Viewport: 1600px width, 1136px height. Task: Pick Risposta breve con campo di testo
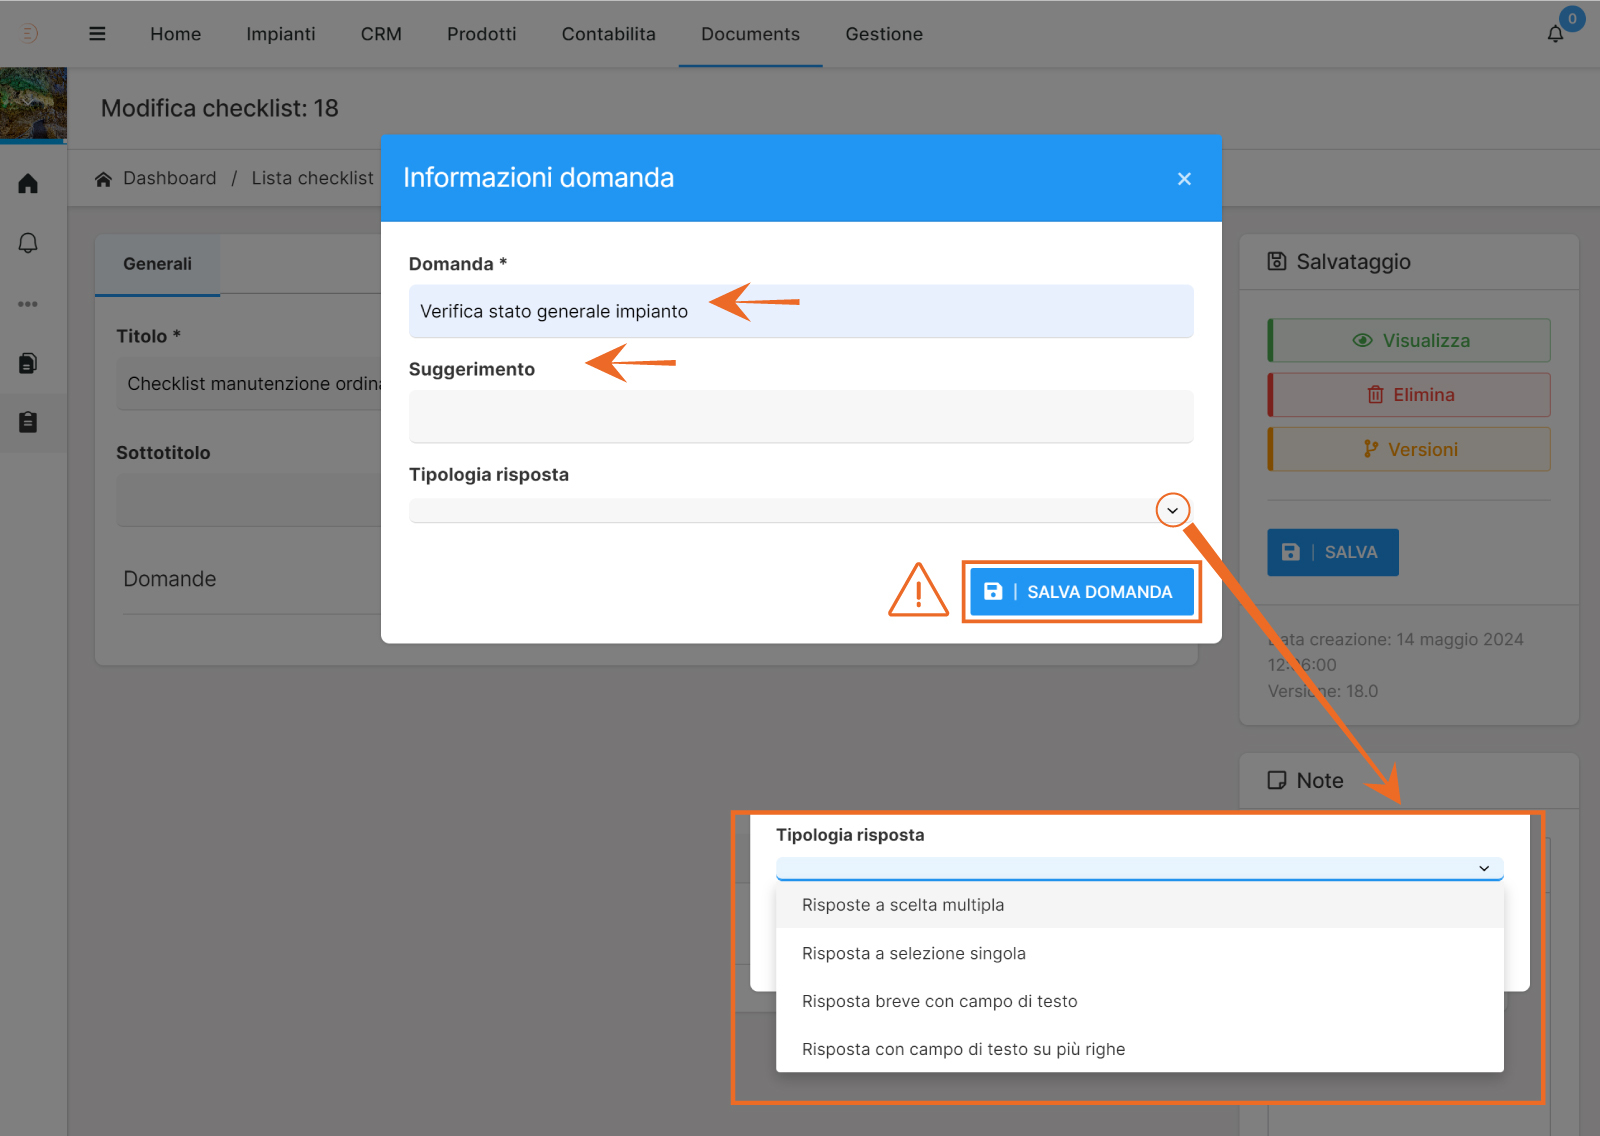939,1001
